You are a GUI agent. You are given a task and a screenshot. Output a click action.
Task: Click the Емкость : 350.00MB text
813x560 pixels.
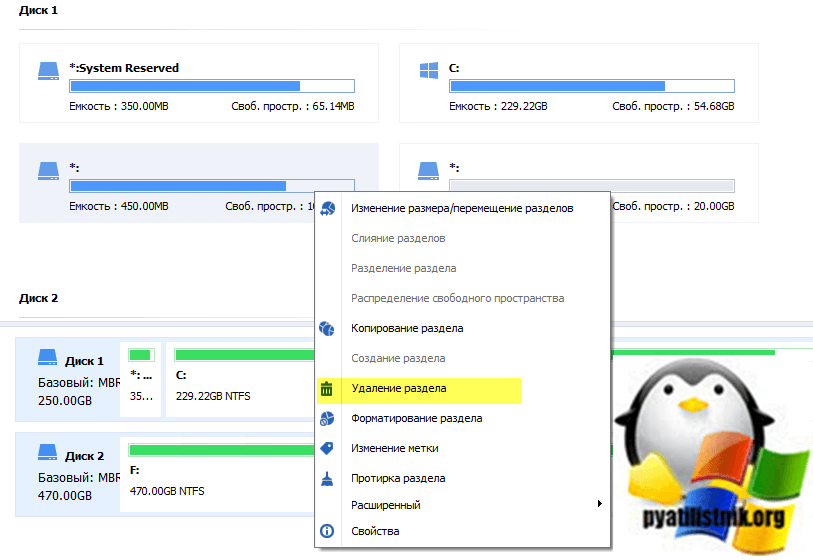pyautogui.click(x=119, y=106)
